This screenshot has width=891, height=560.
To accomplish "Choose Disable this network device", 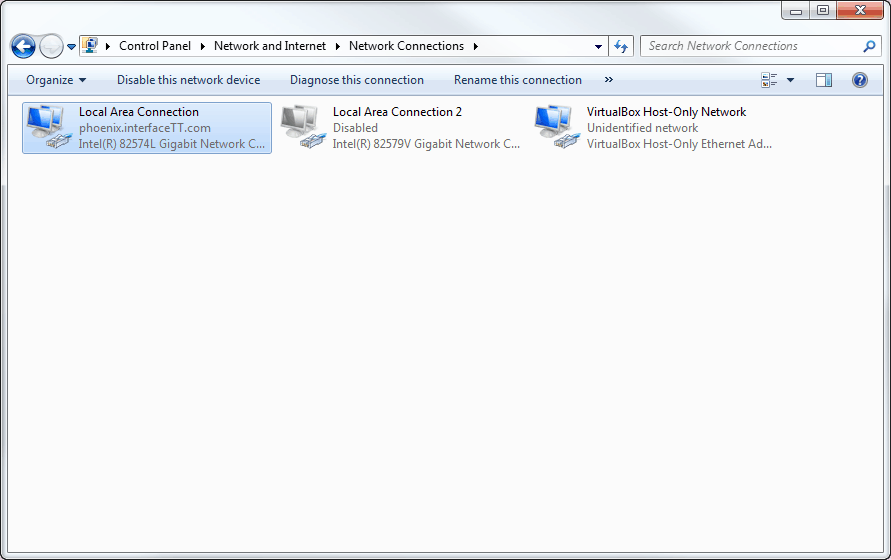I will tap(189, 80).
